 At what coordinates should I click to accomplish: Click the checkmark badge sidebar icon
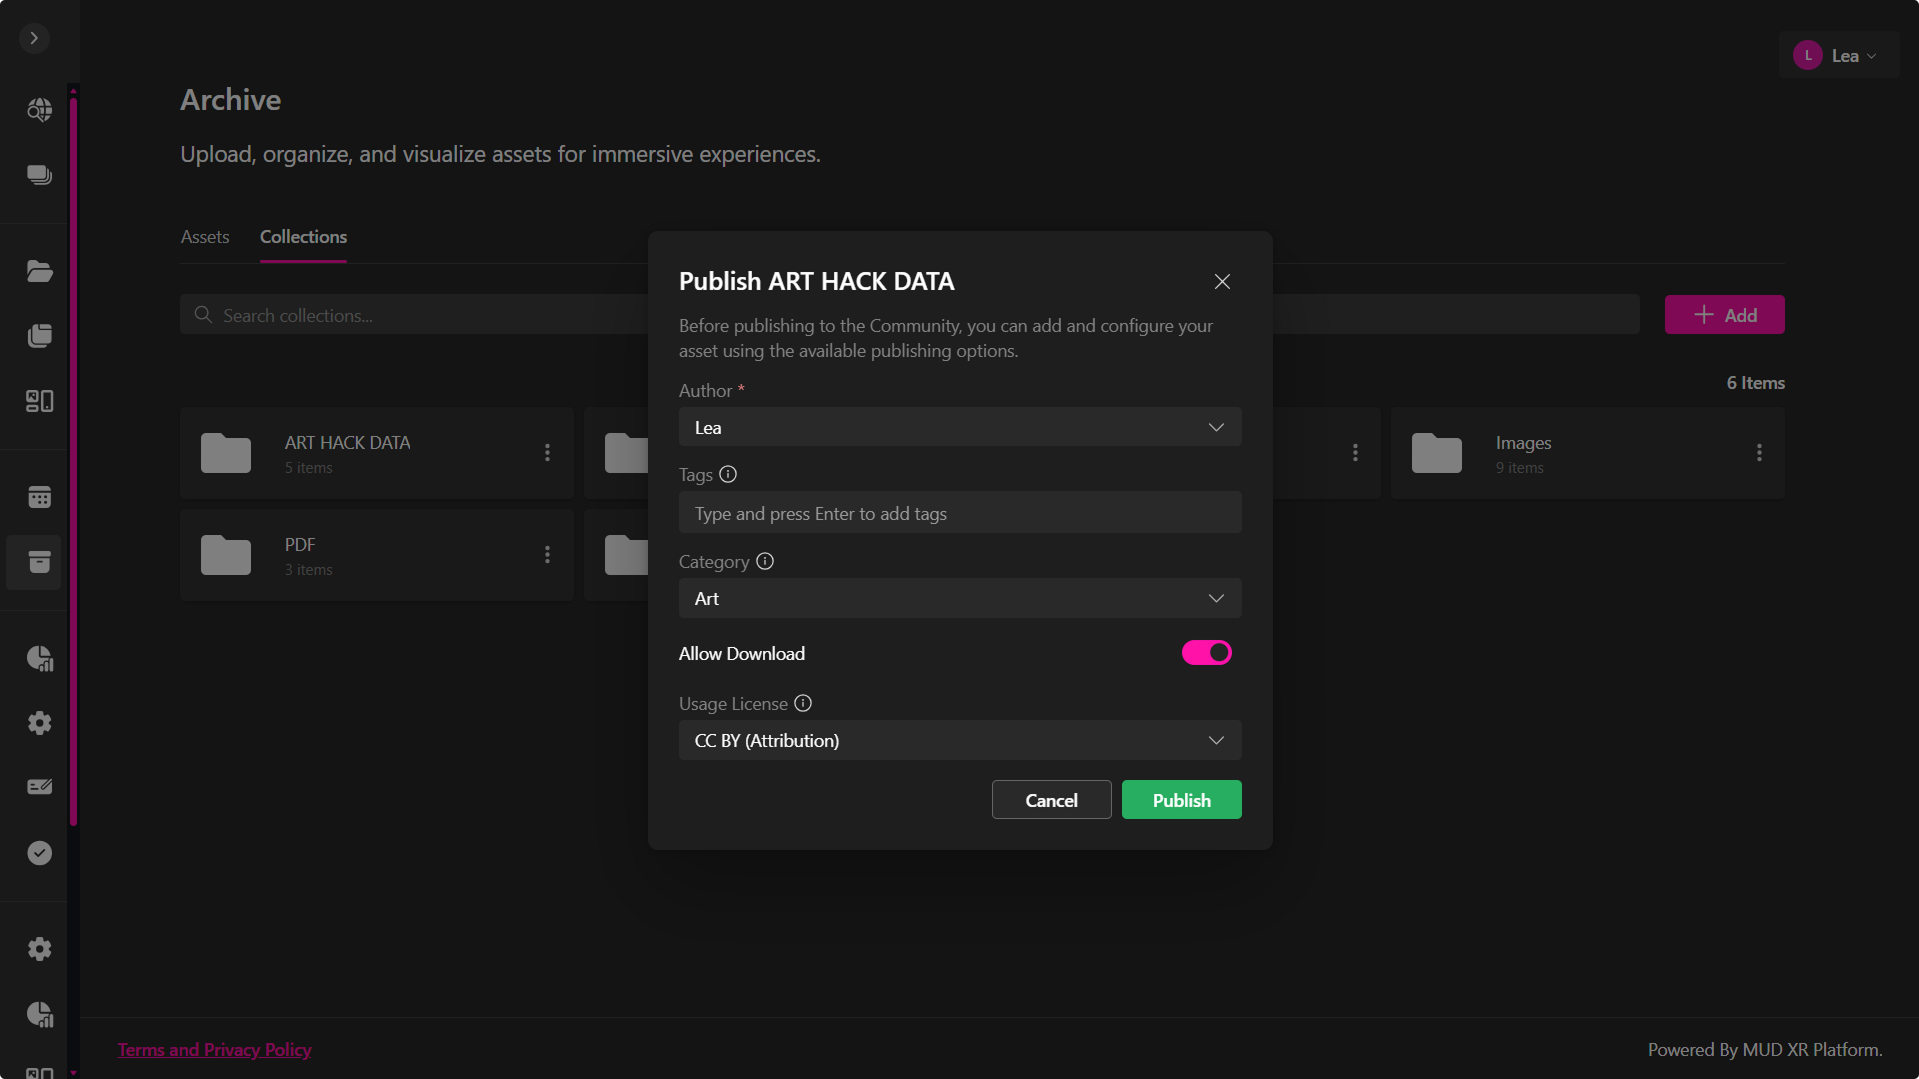coord(39,853)
